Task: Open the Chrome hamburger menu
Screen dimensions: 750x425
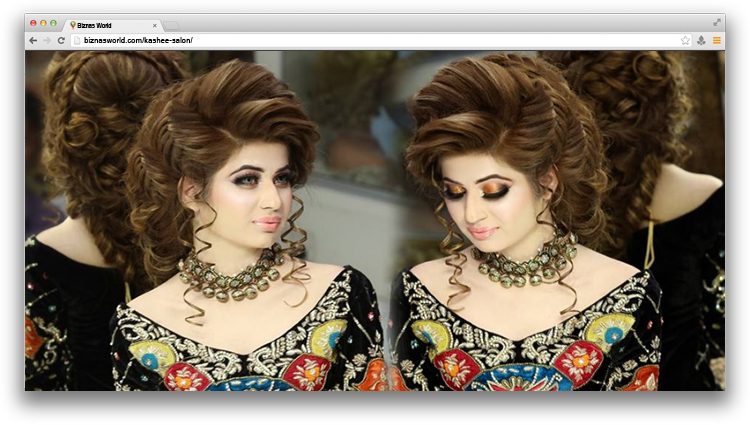Action: [717, 41]
